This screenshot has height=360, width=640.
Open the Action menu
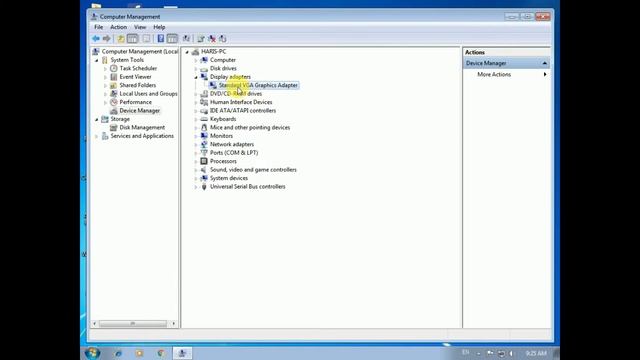coord(118,27)
